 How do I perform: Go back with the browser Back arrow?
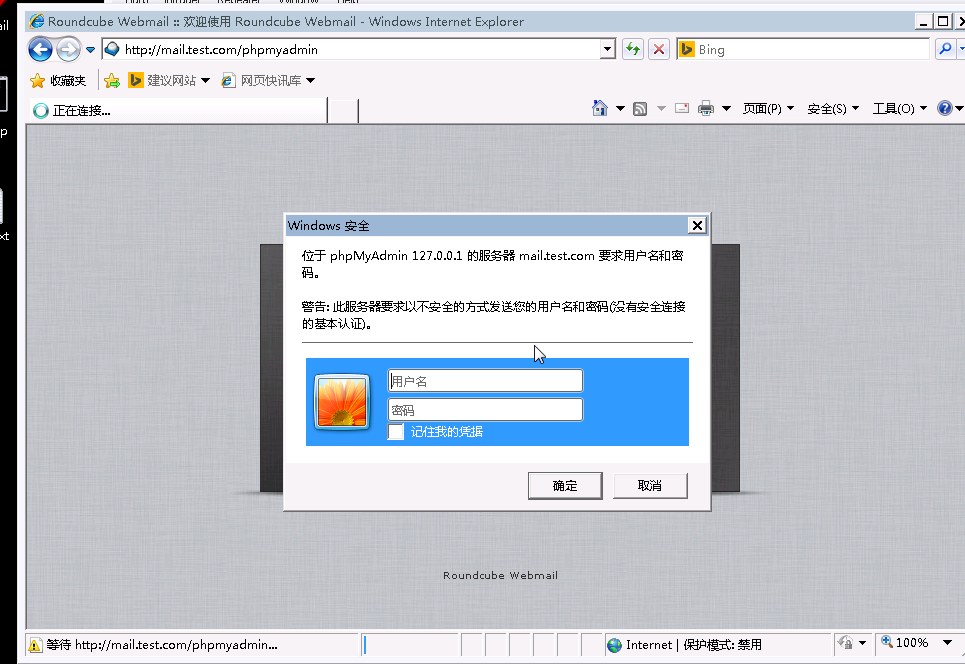tap(40, 49)
